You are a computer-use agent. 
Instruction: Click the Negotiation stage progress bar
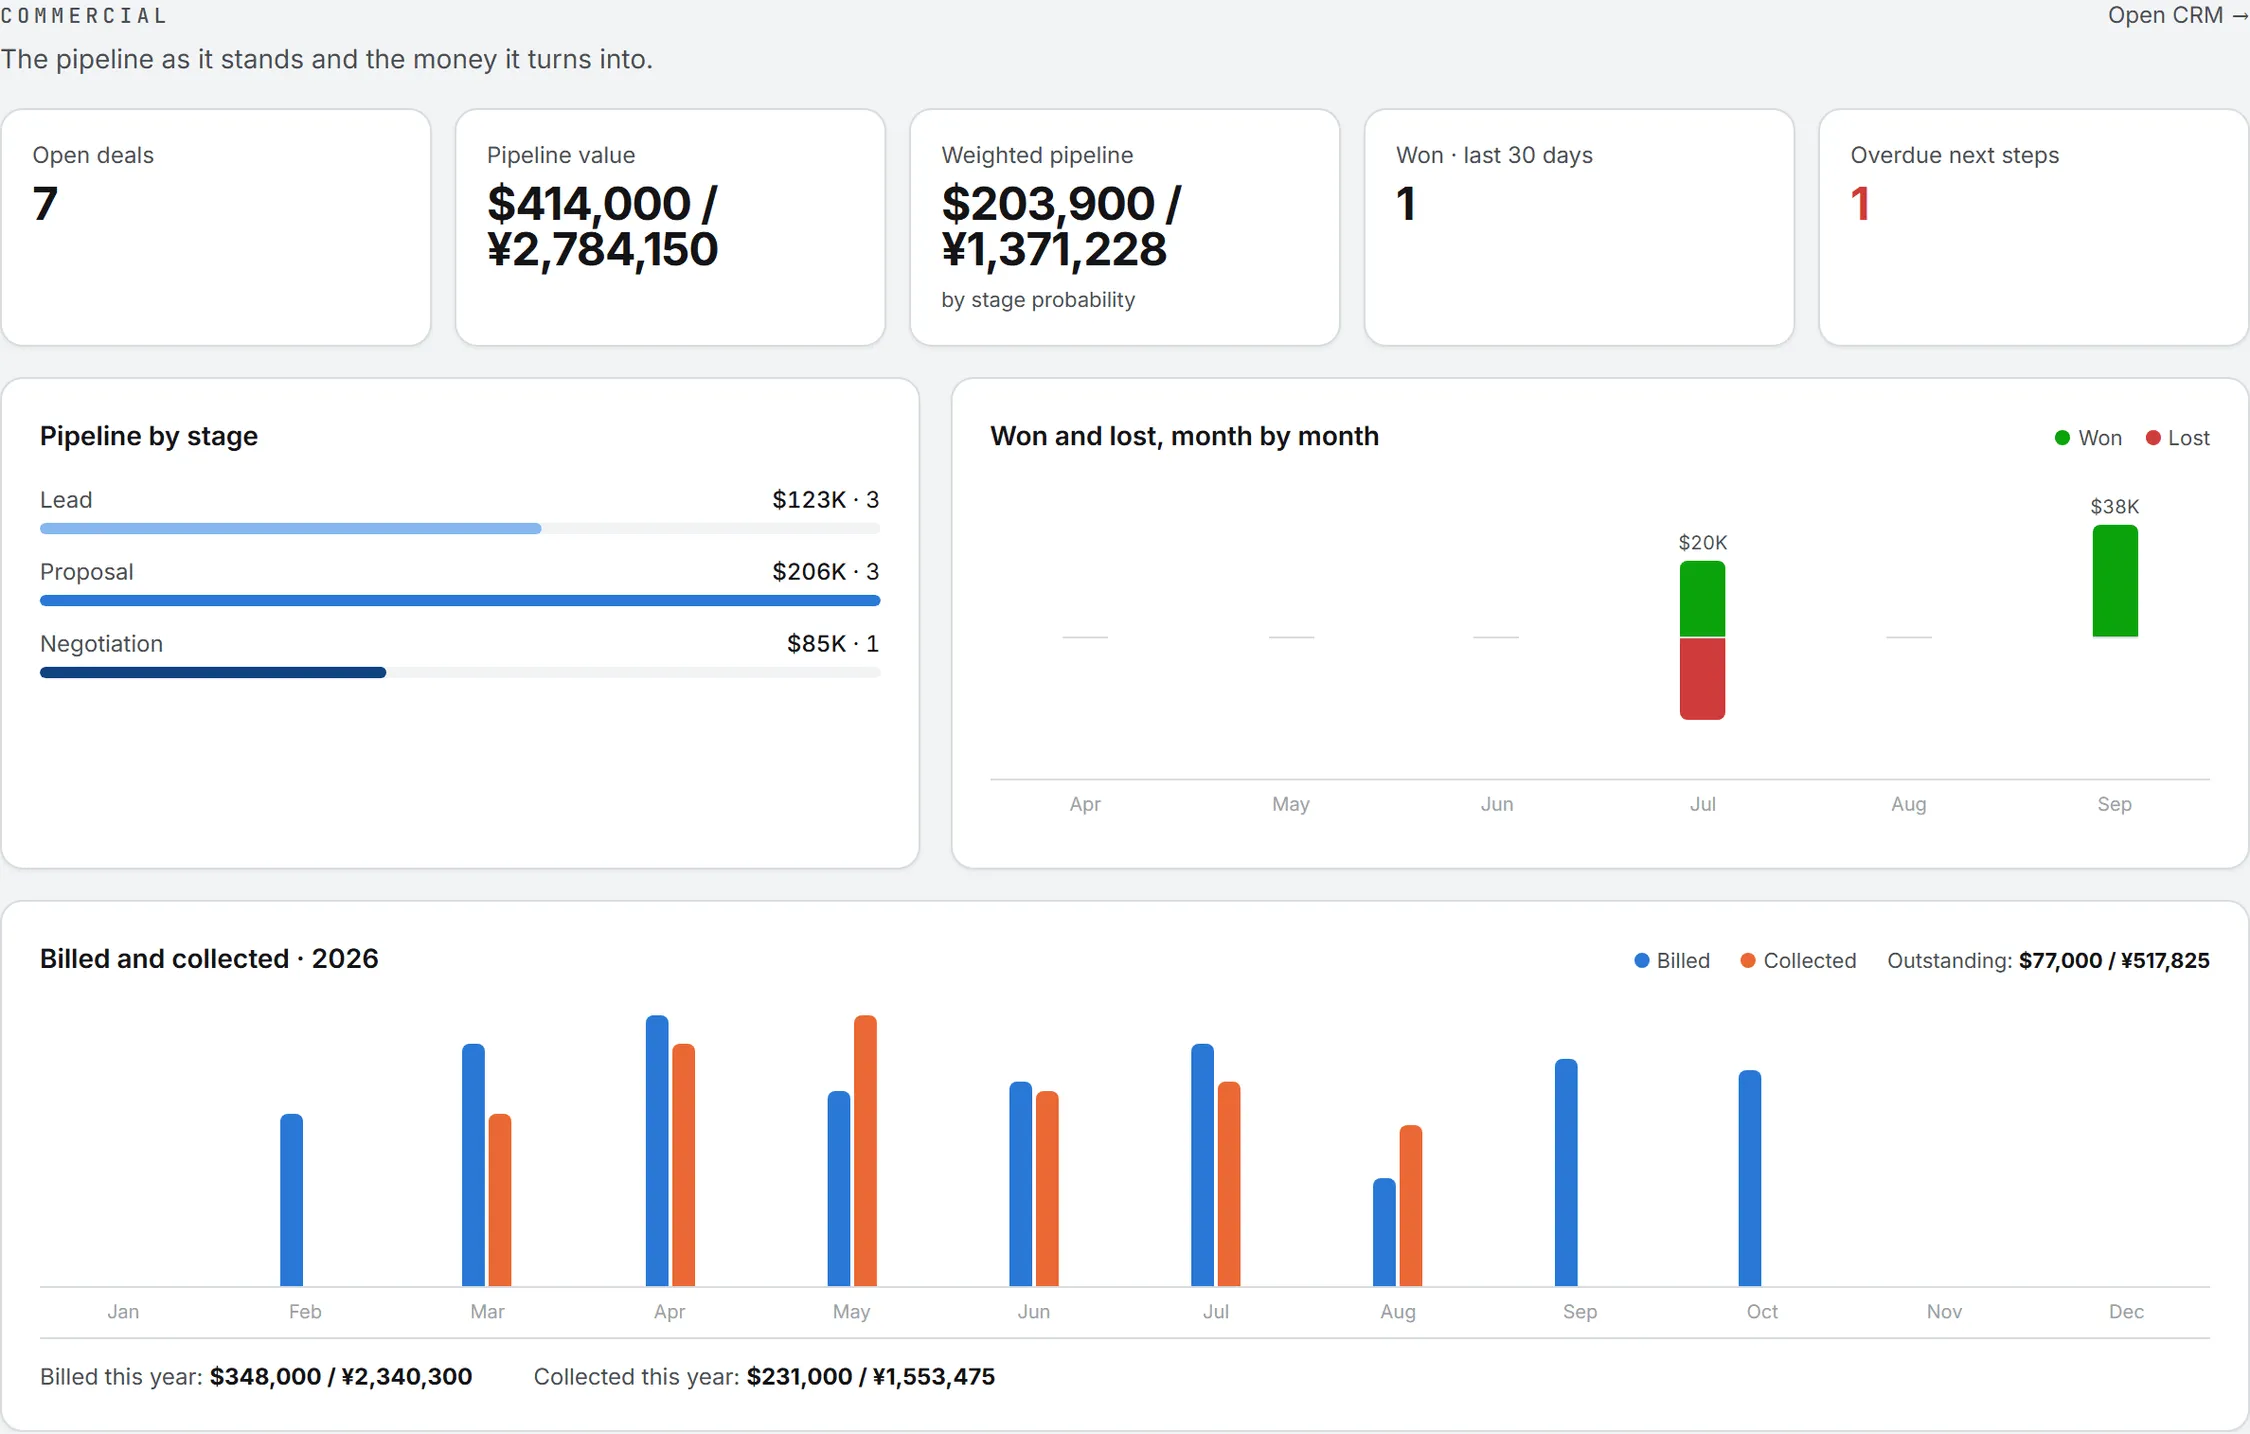coord(460,672)
